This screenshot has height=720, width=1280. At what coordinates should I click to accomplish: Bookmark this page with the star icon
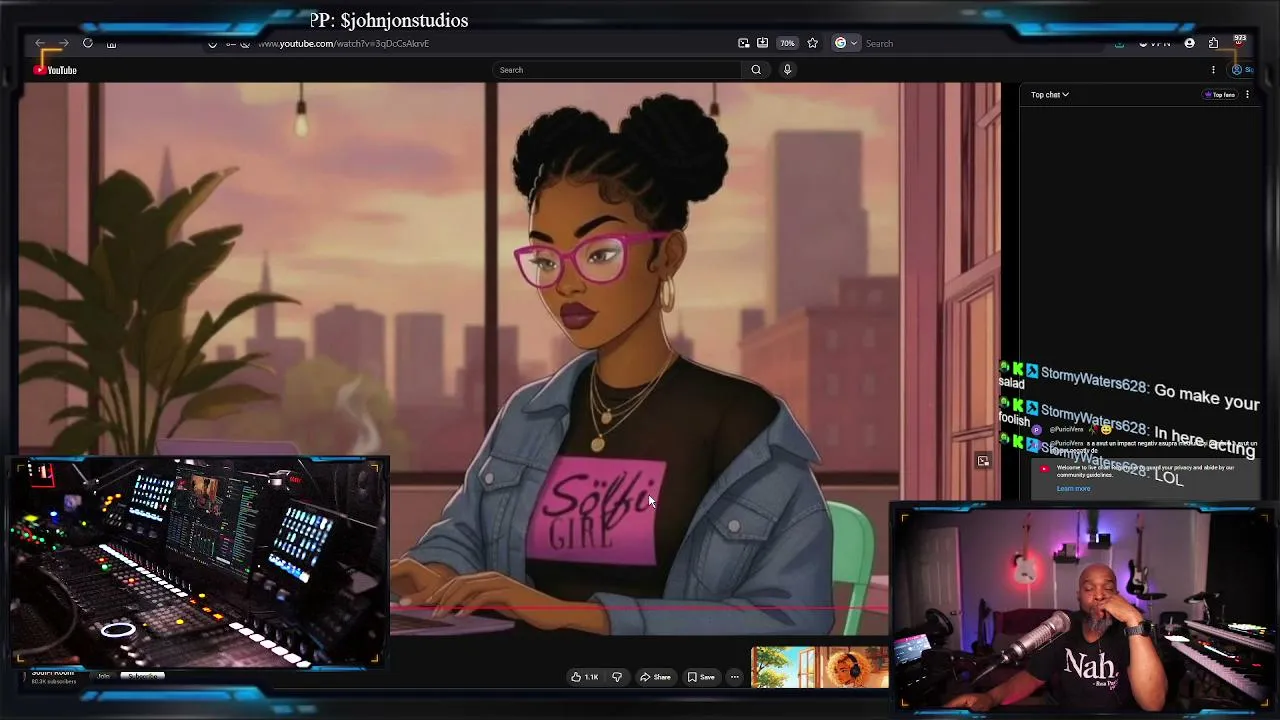pos(812,43)
